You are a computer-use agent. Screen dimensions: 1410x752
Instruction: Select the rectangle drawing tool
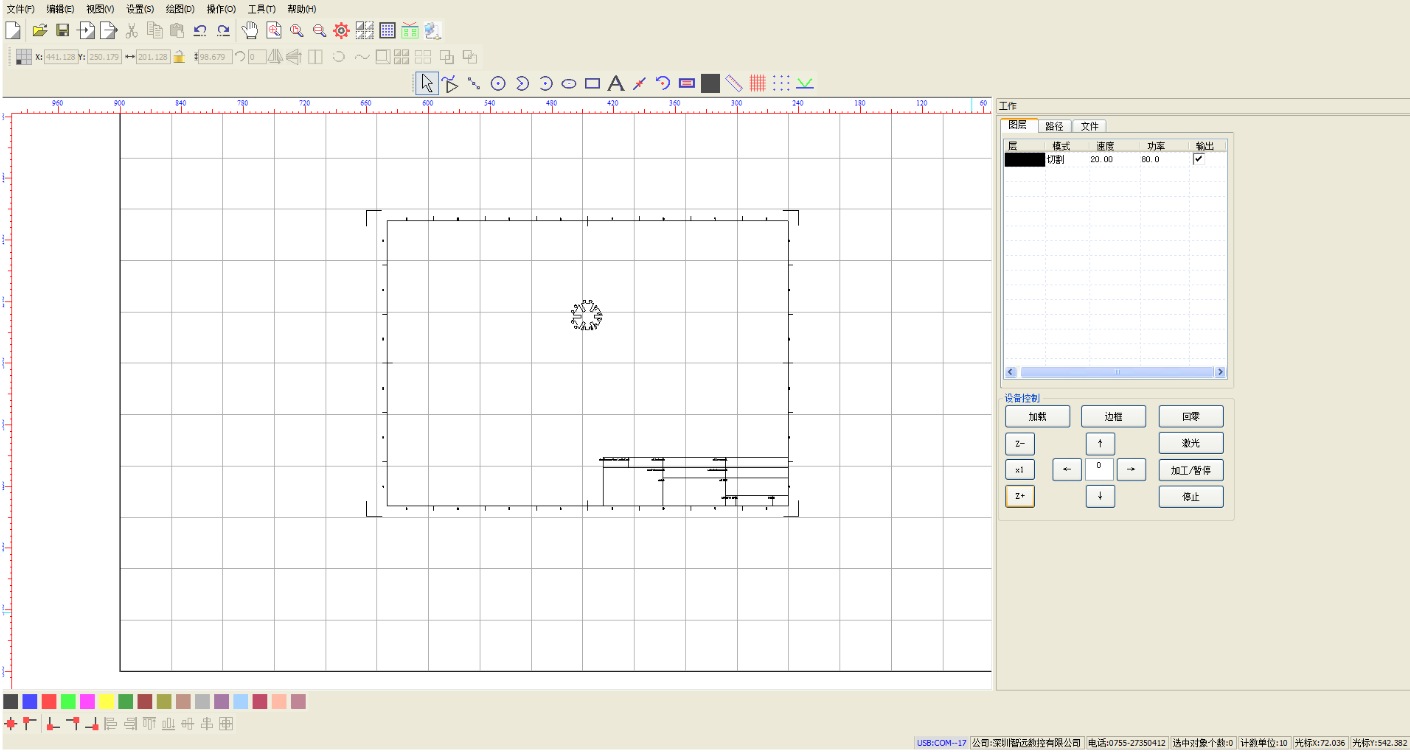[592, 83]
